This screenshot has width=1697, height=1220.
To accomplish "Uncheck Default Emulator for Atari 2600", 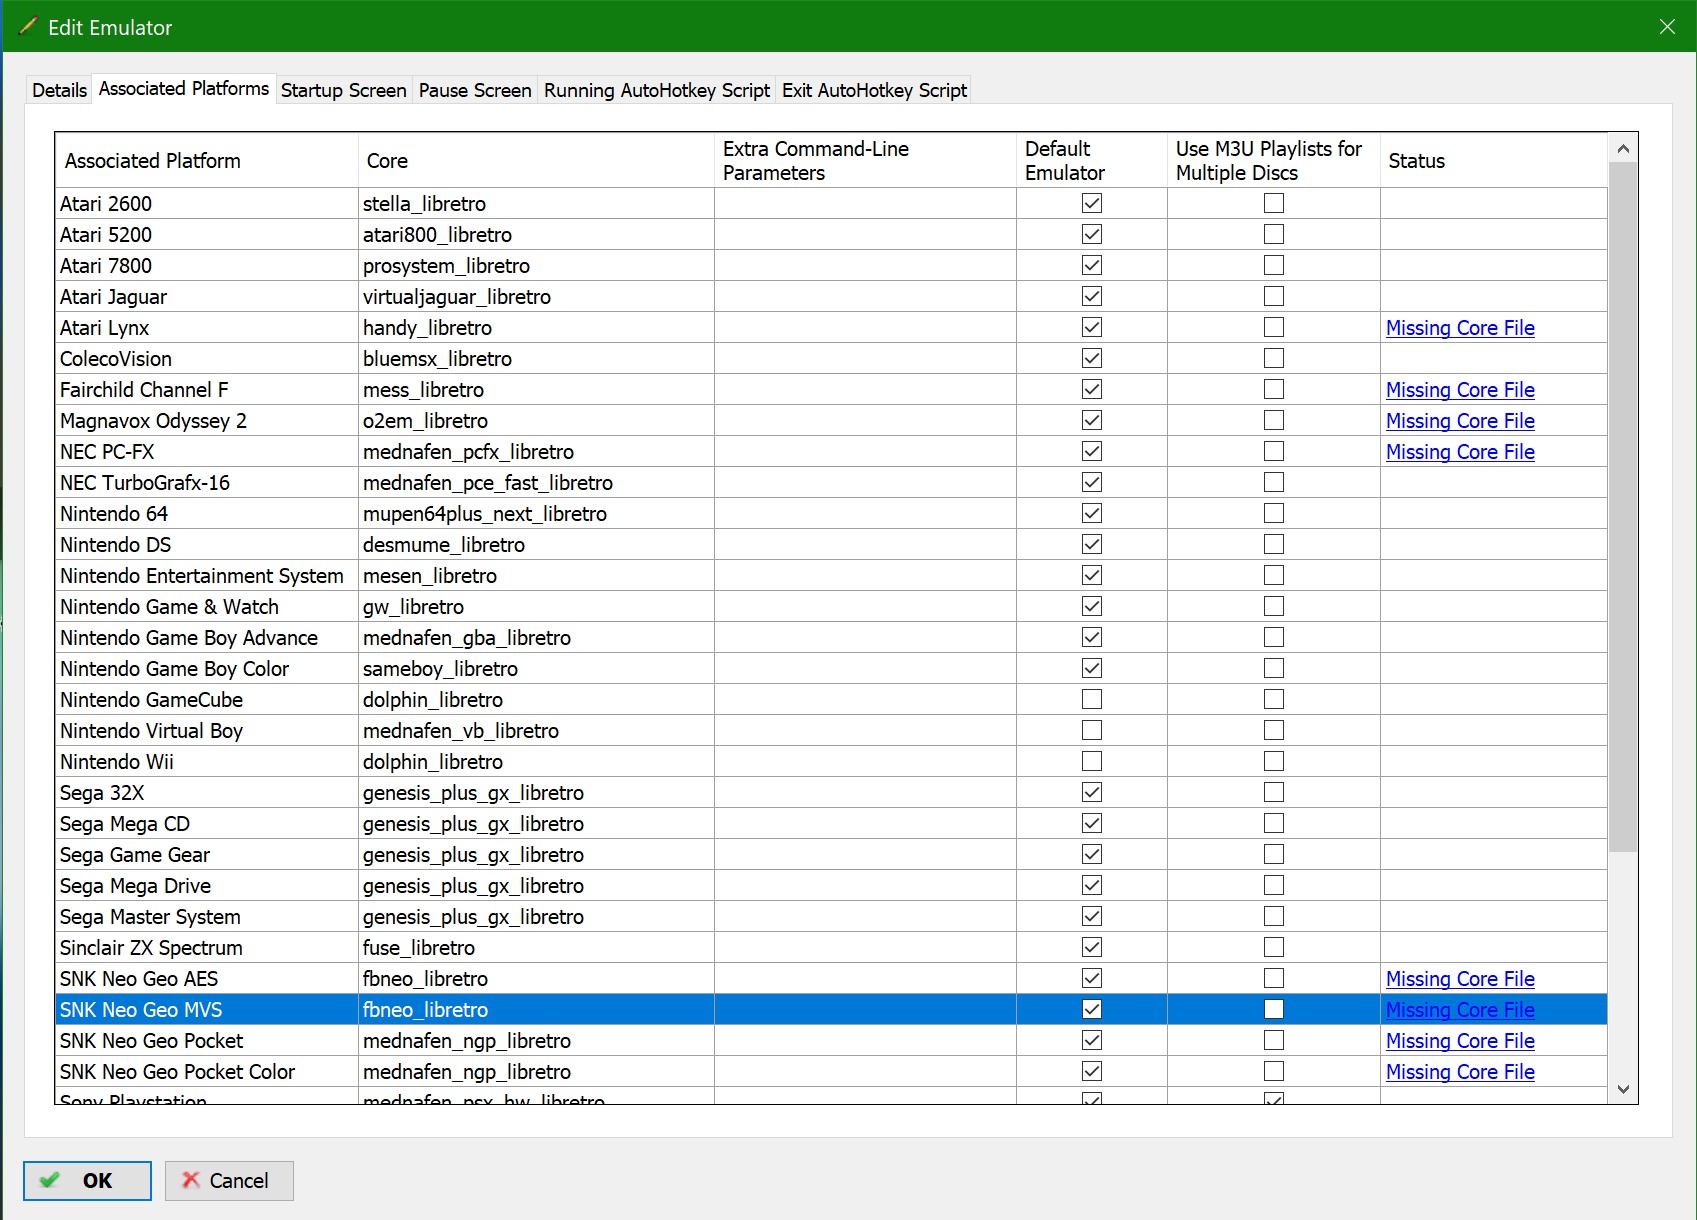I will click(x=1092, y=203).
